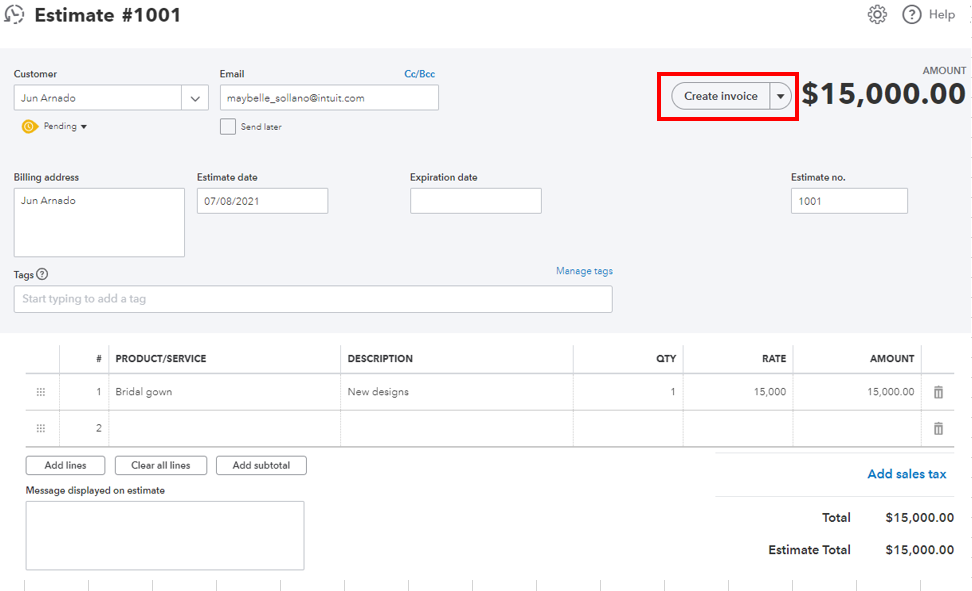The image size is (972, 591).
Task: Click the Manage tags link
Action: pyautogui.click(x=584, y=271)
